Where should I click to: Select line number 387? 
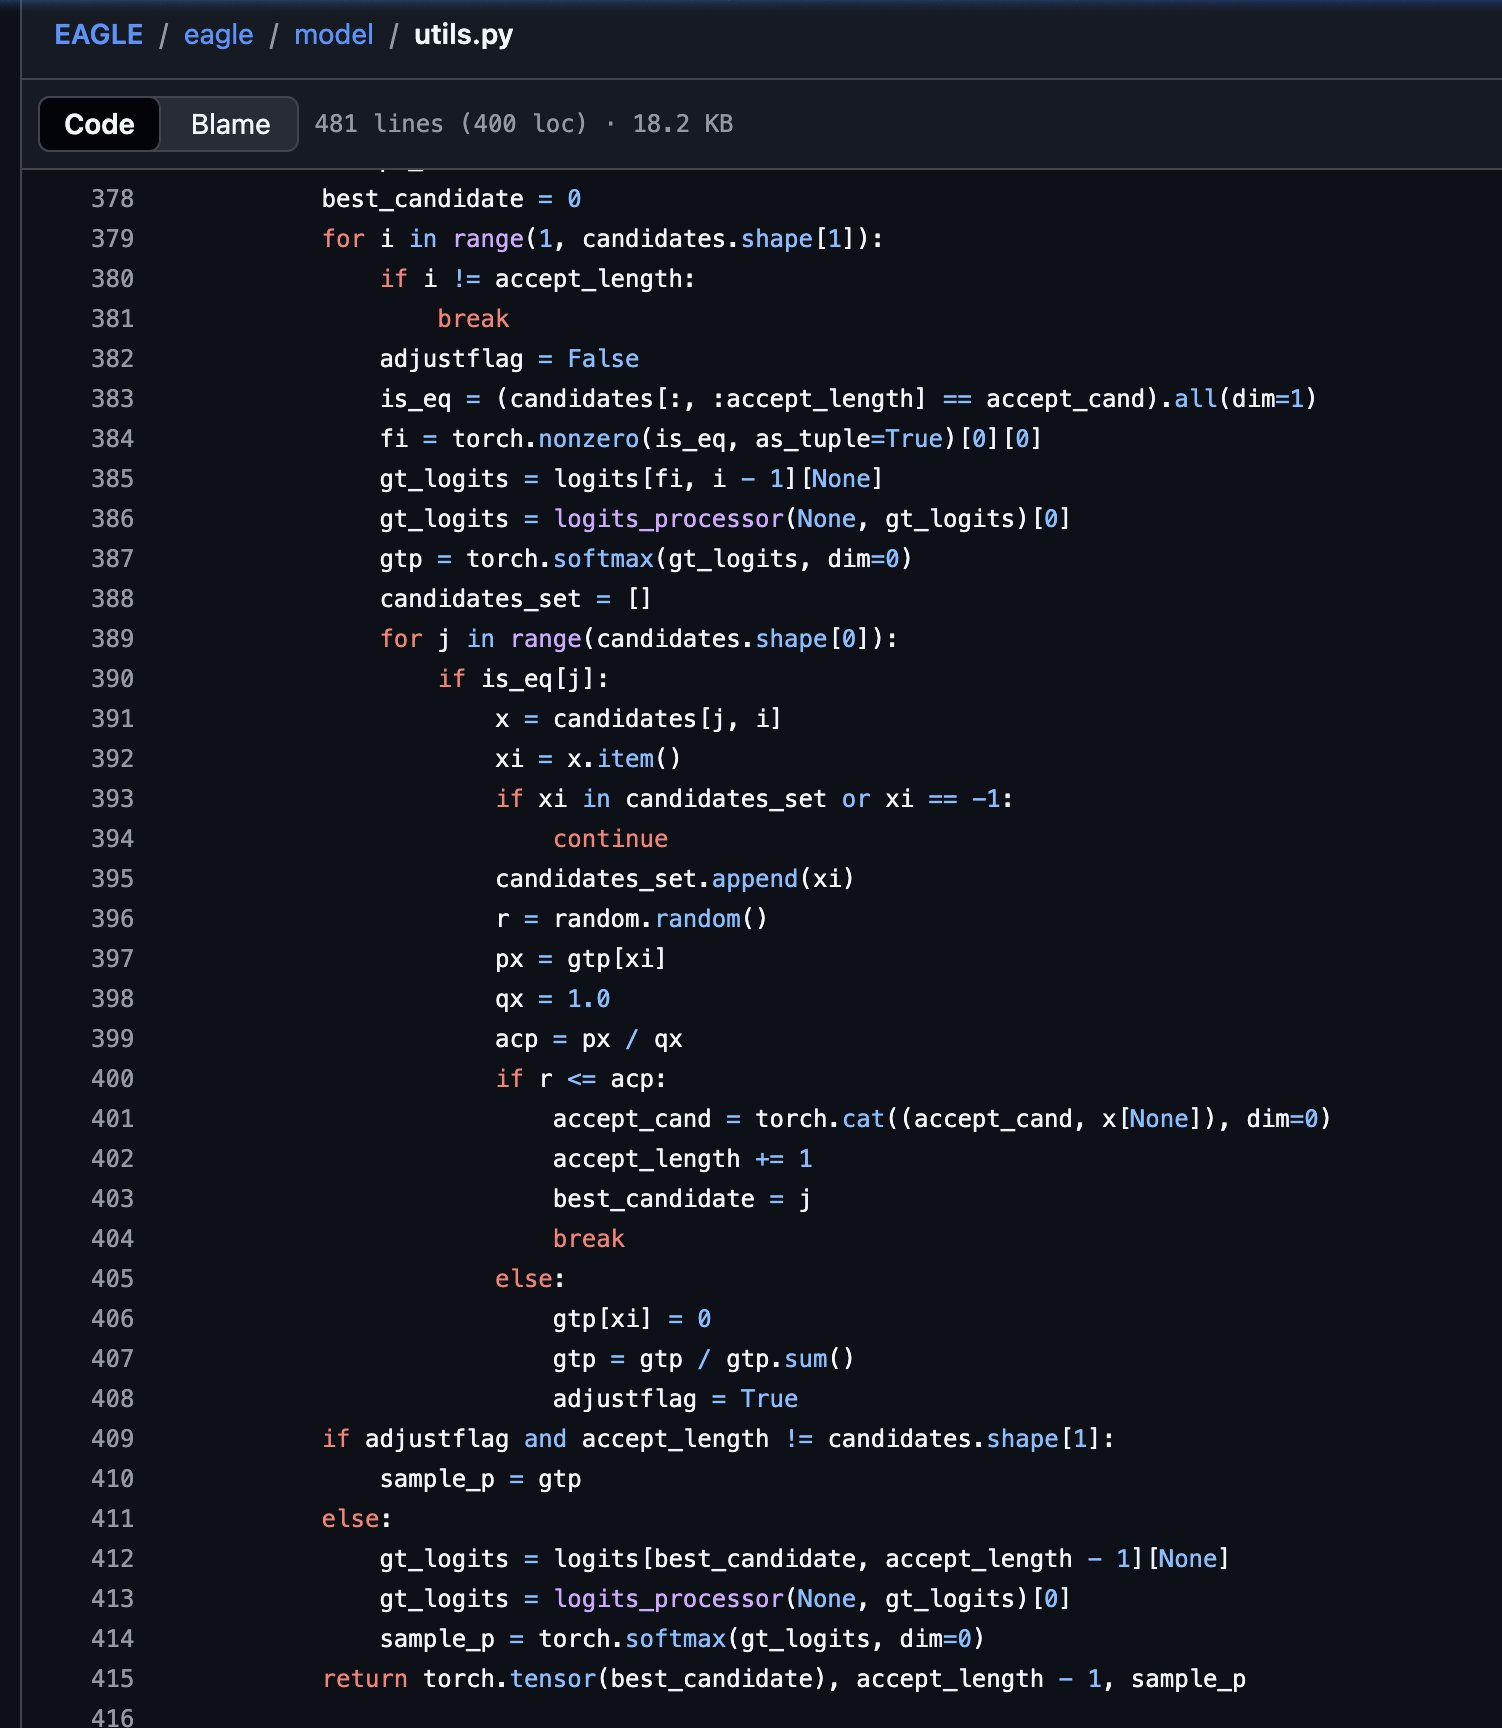tap(112, 559)
